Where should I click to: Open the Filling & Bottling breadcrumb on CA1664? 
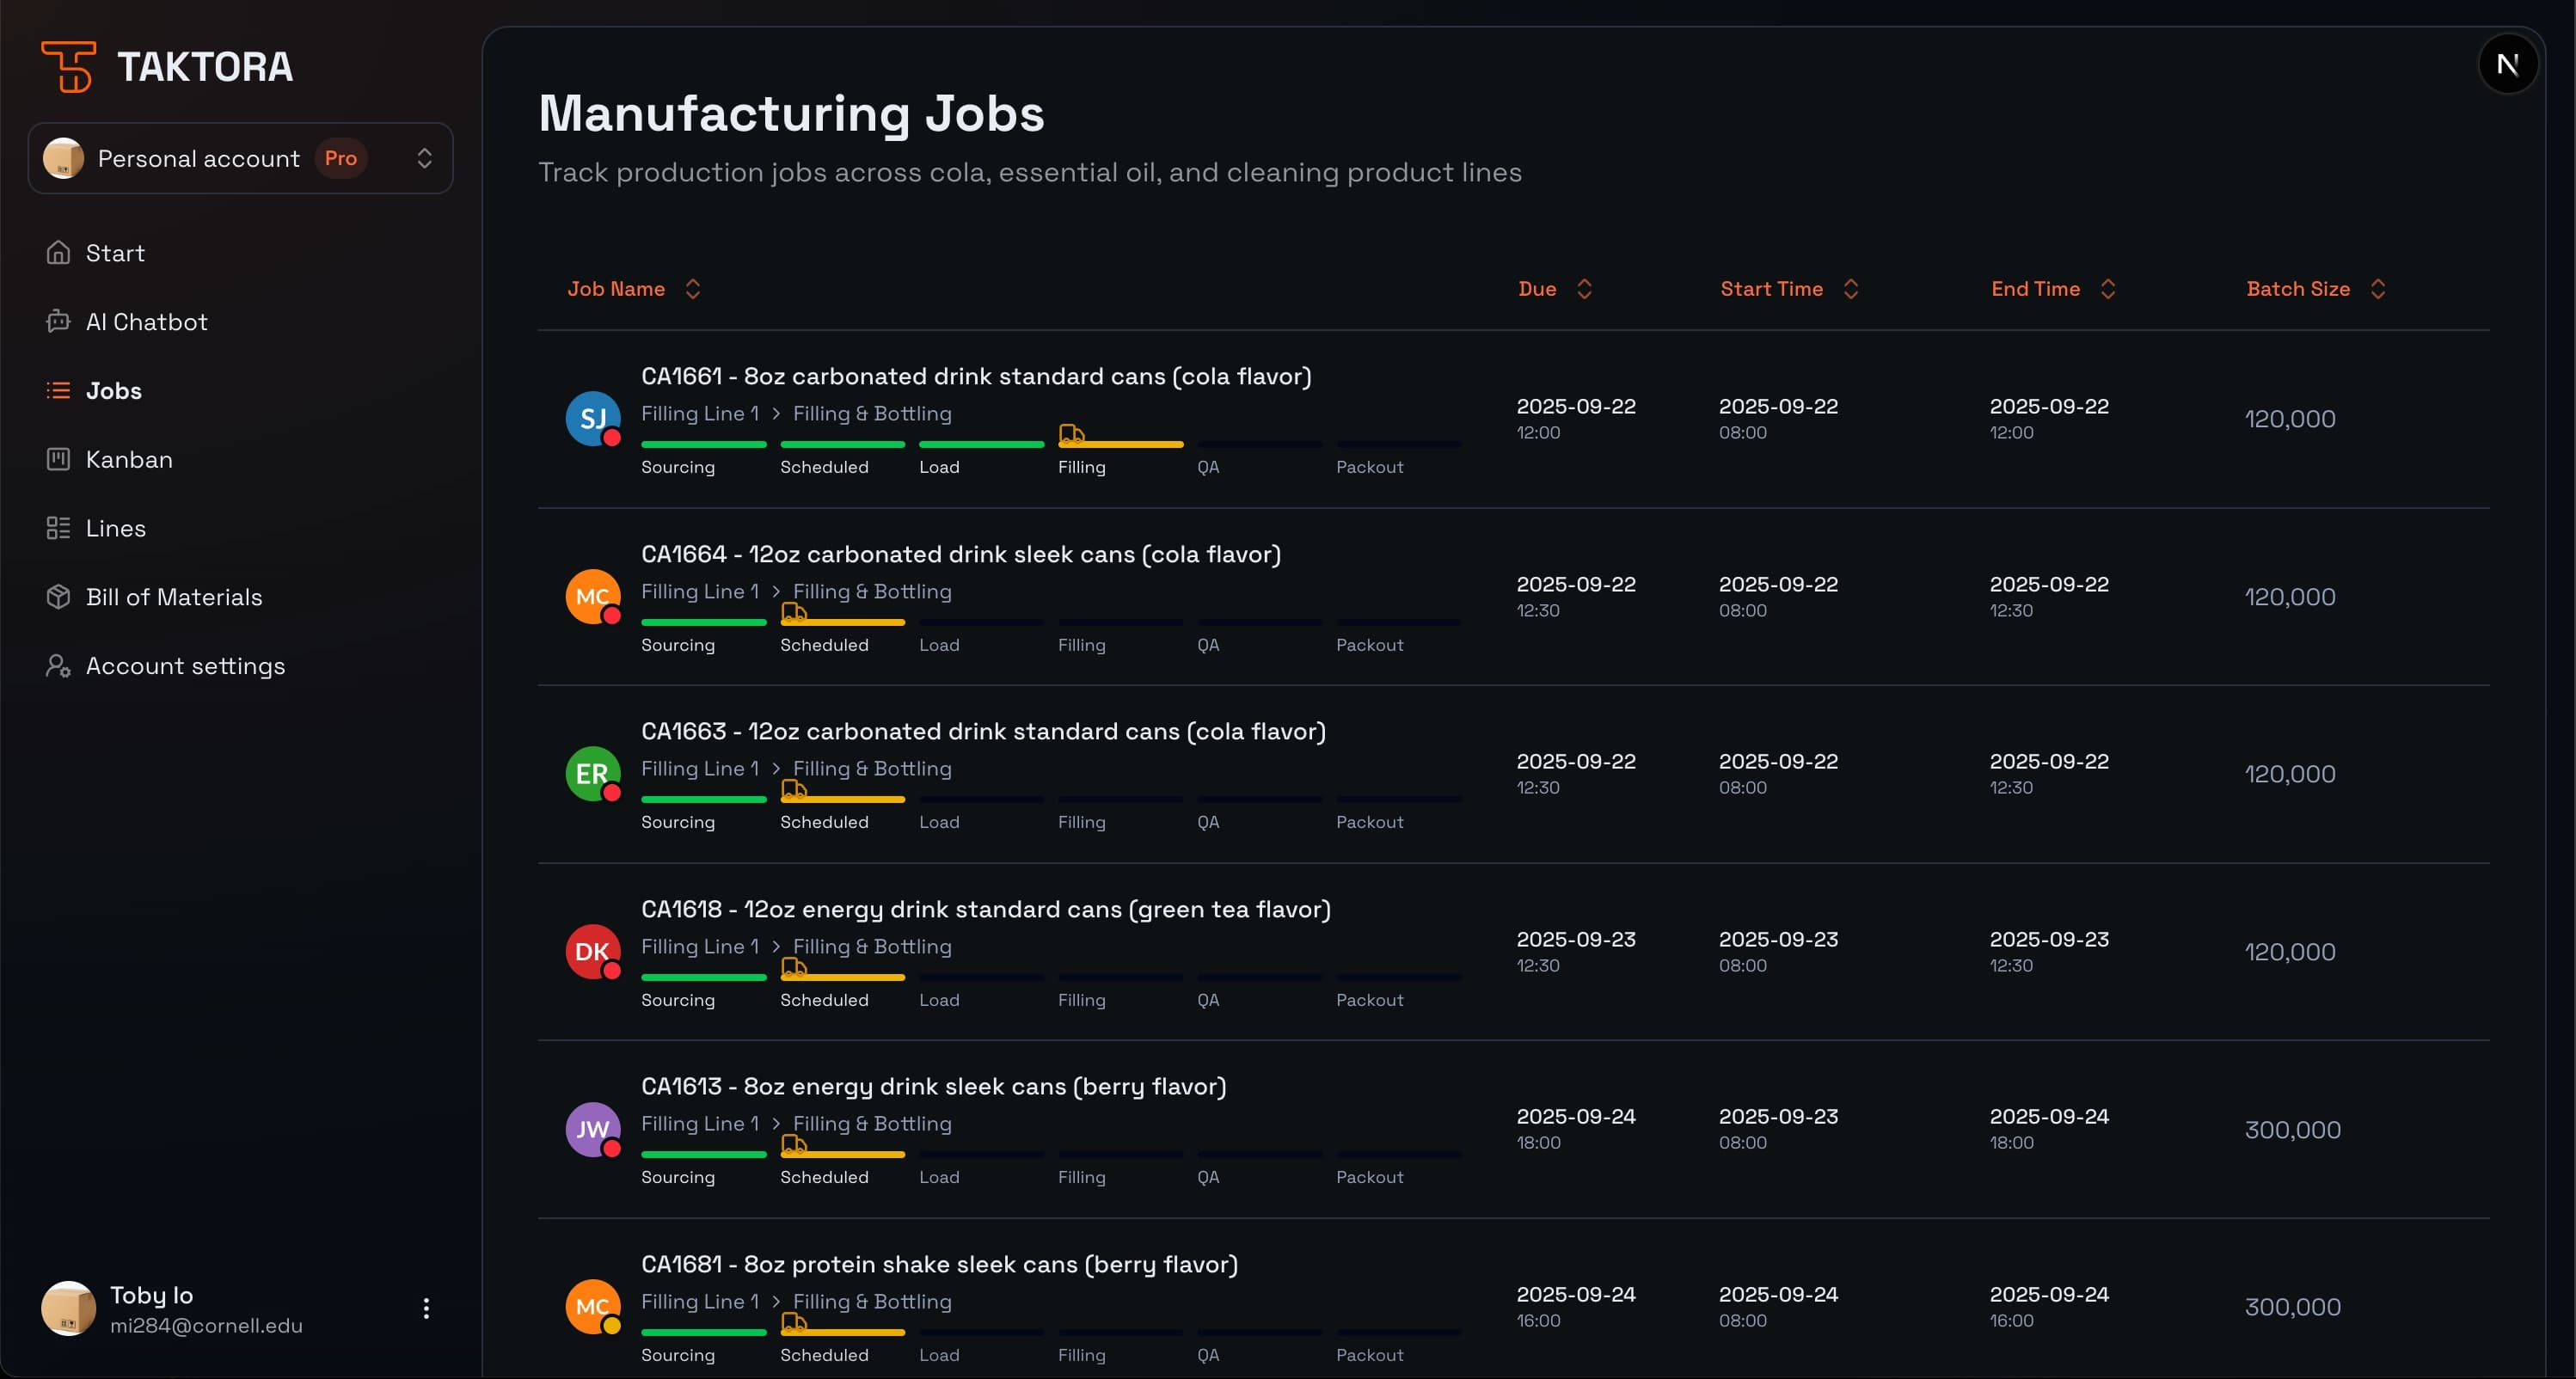tap(871, 591)
